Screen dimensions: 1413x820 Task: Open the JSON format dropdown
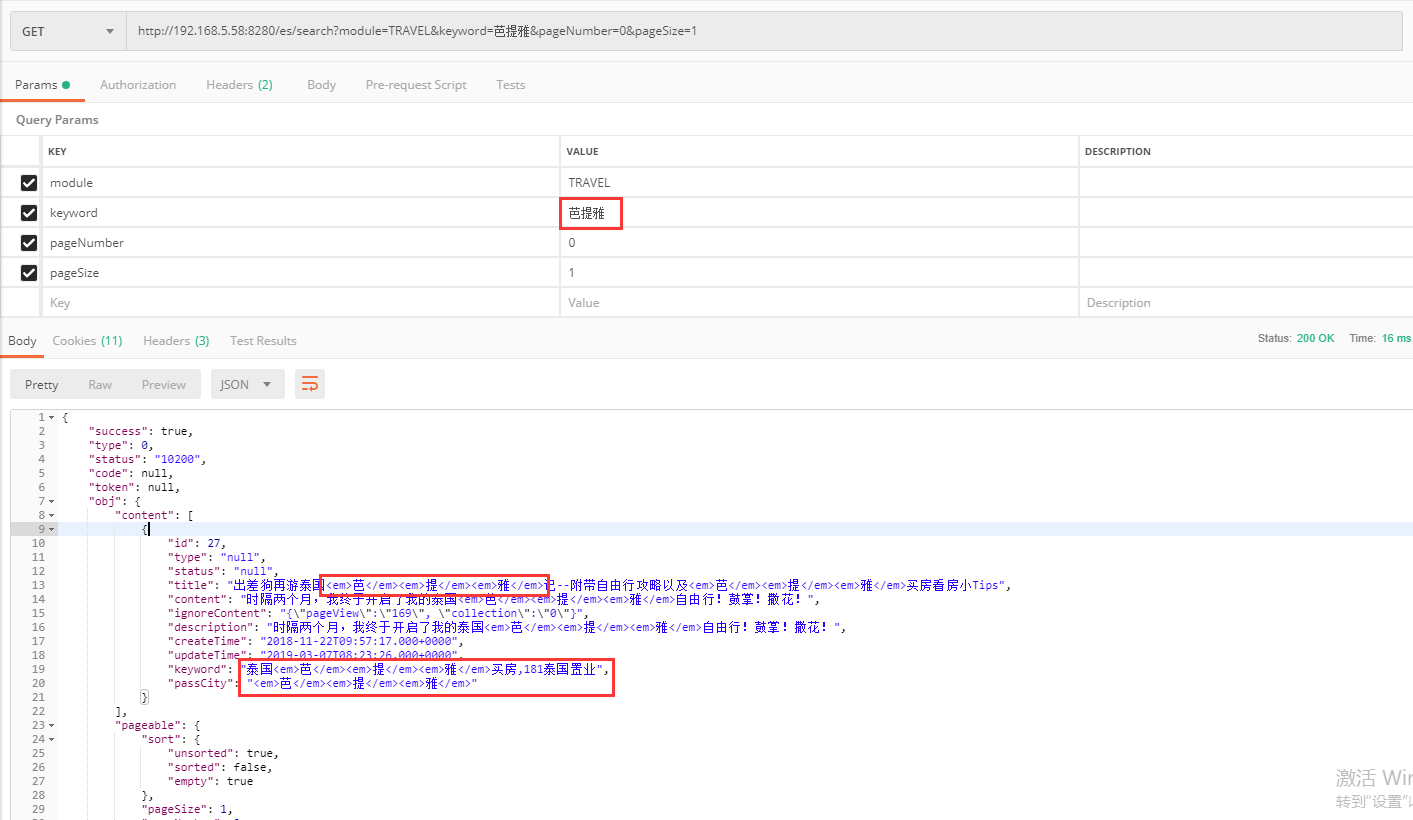pos(247,383)
